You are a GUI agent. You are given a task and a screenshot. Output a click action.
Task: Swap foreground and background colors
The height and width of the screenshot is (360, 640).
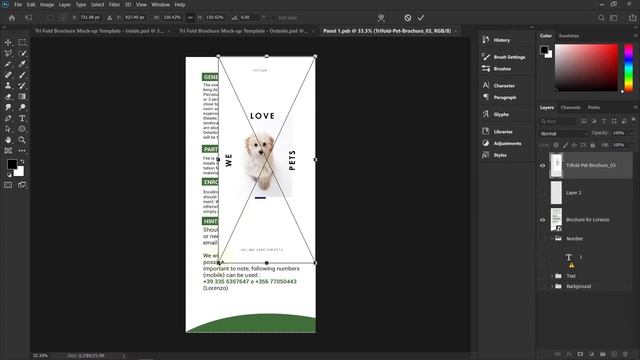click(x=22, y=162)
